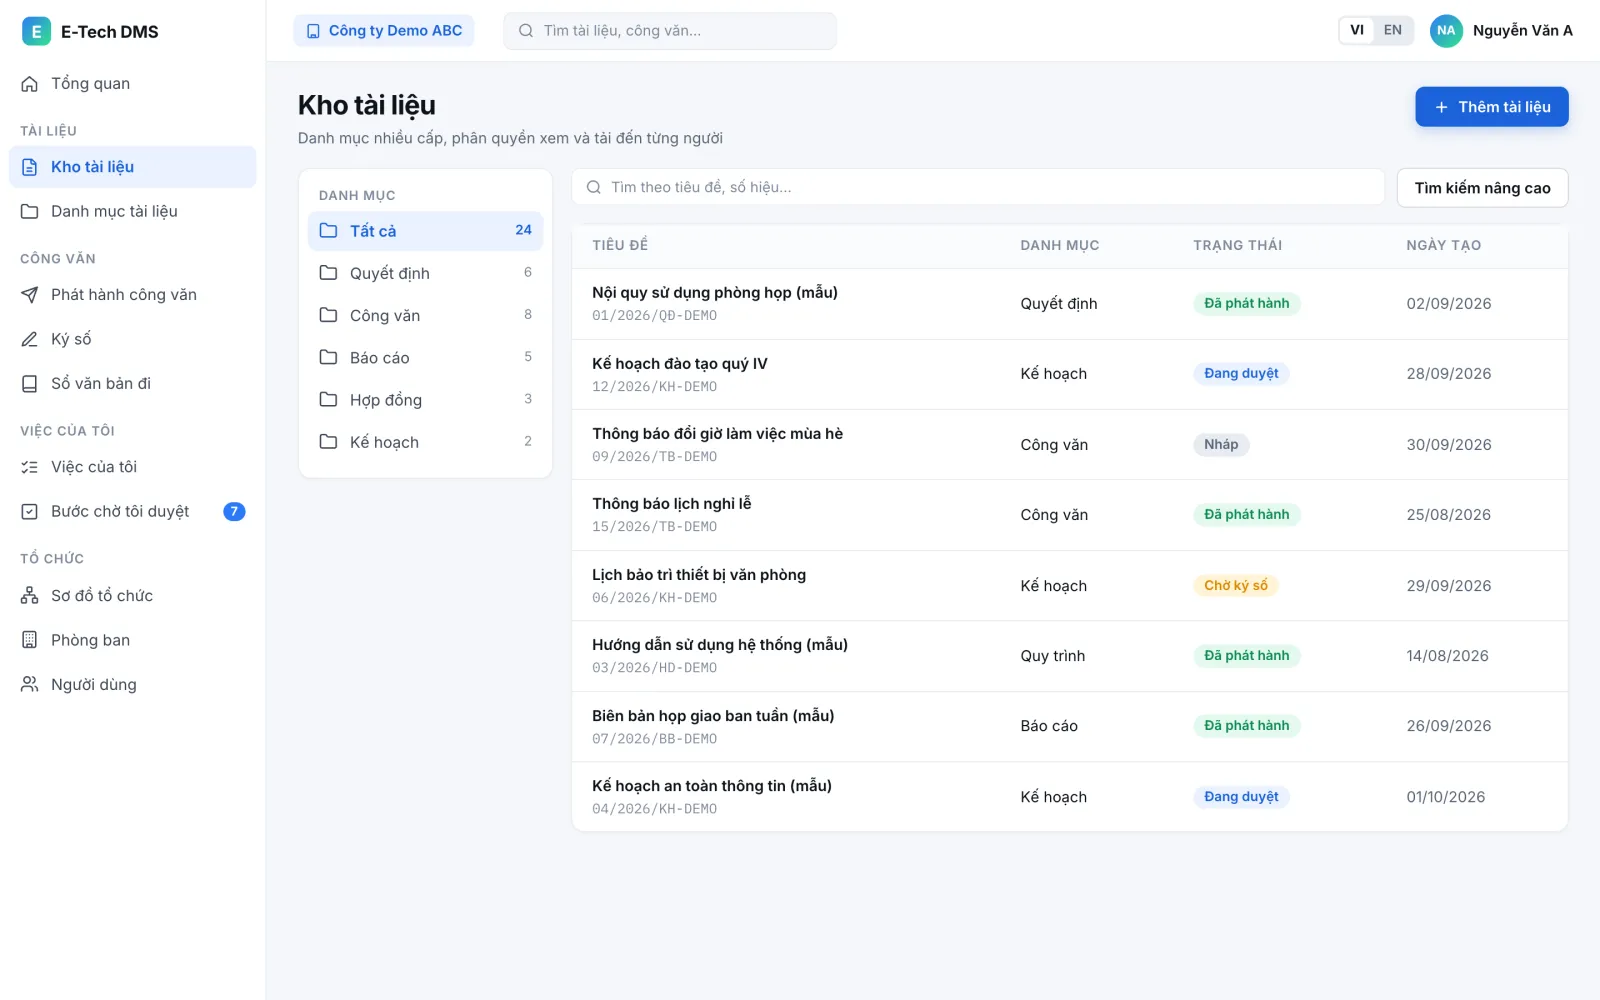
Task: Click the global Tìm tài liệu, công văn search box
Action: click(x=670, y=31)
